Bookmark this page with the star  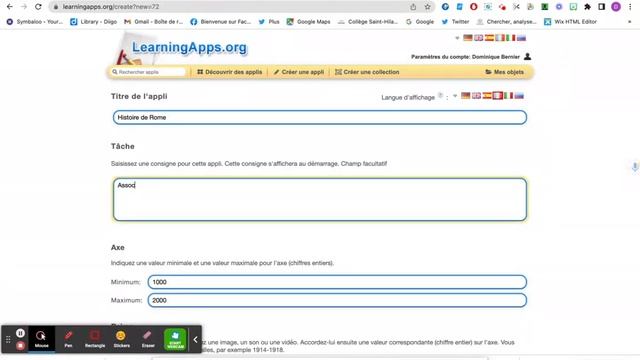pyautogui.click(x=427, y=7)
